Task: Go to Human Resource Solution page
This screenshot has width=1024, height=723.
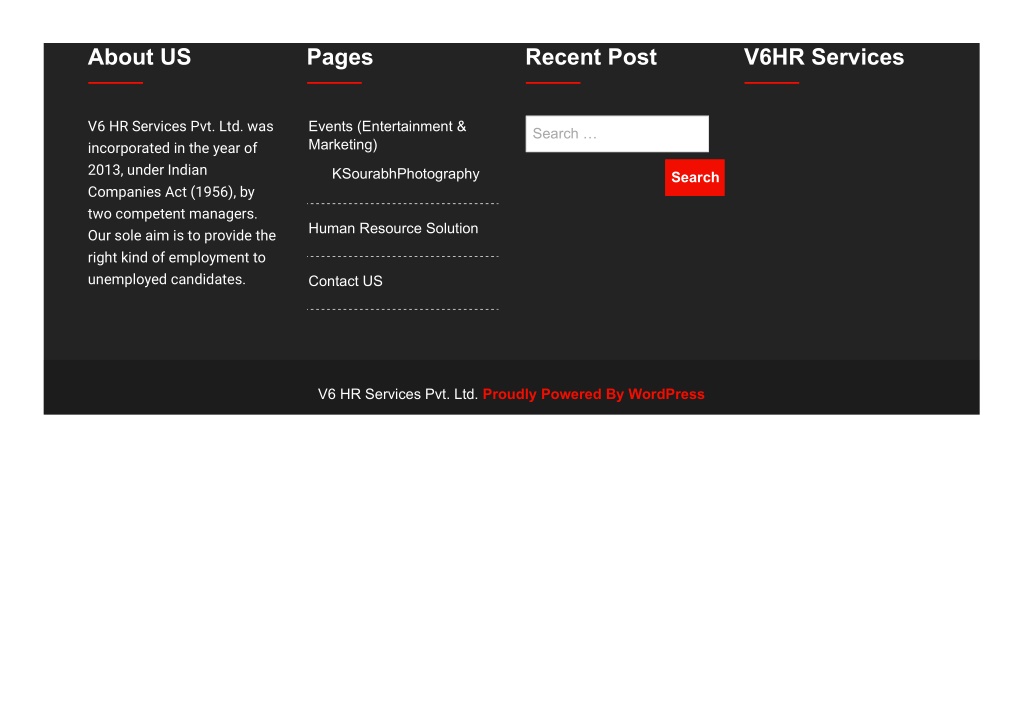Action: pos(393,228)
